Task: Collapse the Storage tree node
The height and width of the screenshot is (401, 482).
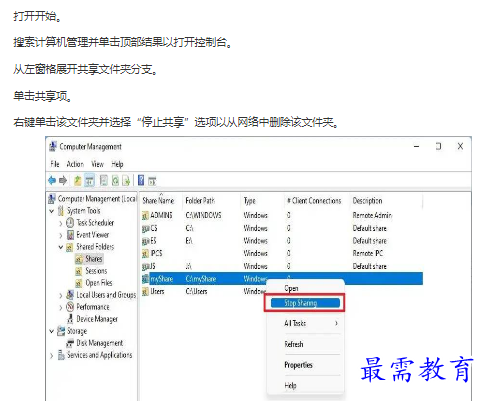Action: [x=52, y=331]
